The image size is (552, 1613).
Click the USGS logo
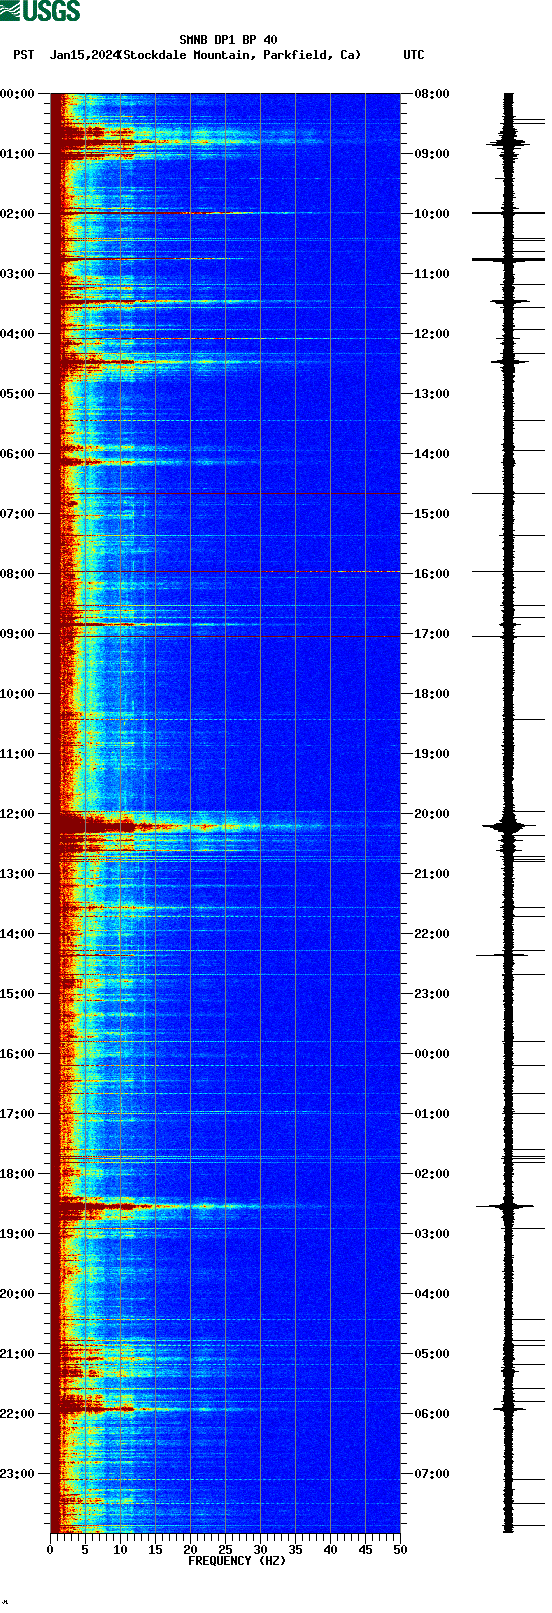pyautogui.click(x=40, y=11)
